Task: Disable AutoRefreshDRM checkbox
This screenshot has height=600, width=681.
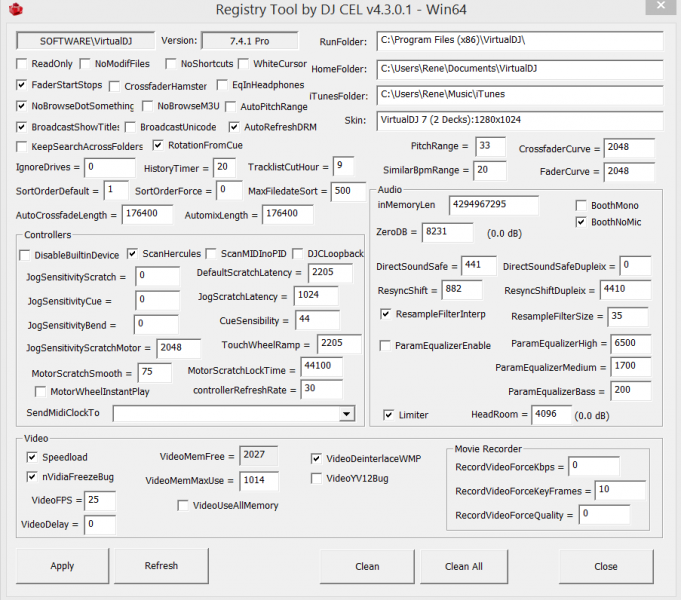Action: (234, 127)
